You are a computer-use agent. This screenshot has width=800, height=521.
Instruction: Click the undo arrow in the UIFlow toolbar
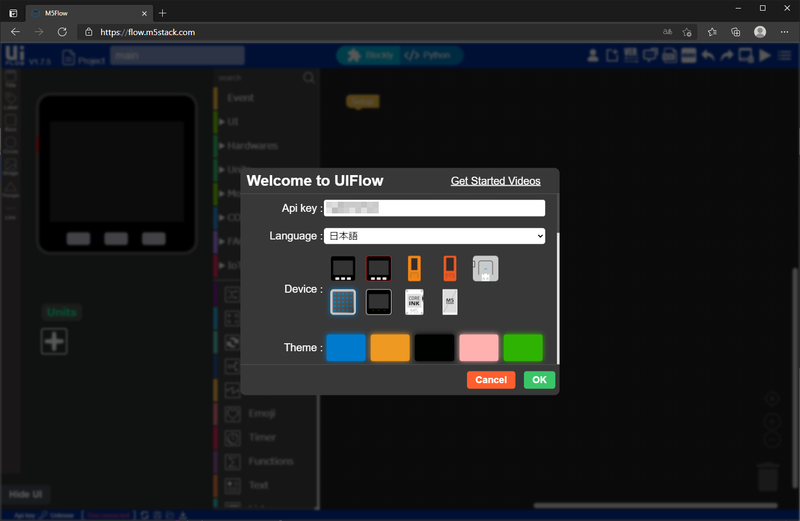[x=708, y=55]
